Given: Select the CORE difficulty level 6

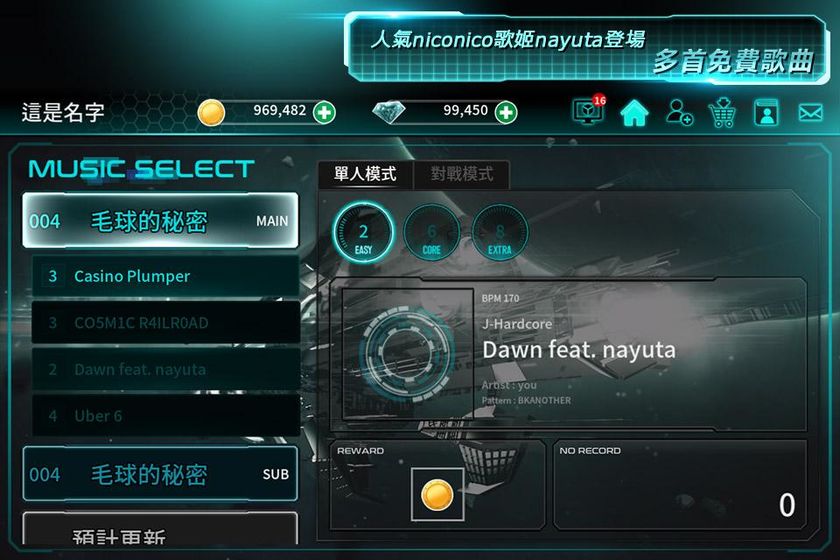Looking at the screenshot, I should (432, 232).
